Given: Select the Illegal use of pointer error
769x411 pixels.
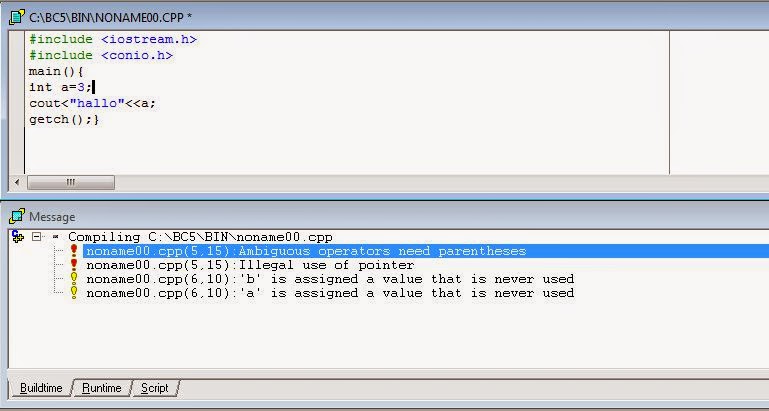Looking at the screenshot, I should click(250, 265).
